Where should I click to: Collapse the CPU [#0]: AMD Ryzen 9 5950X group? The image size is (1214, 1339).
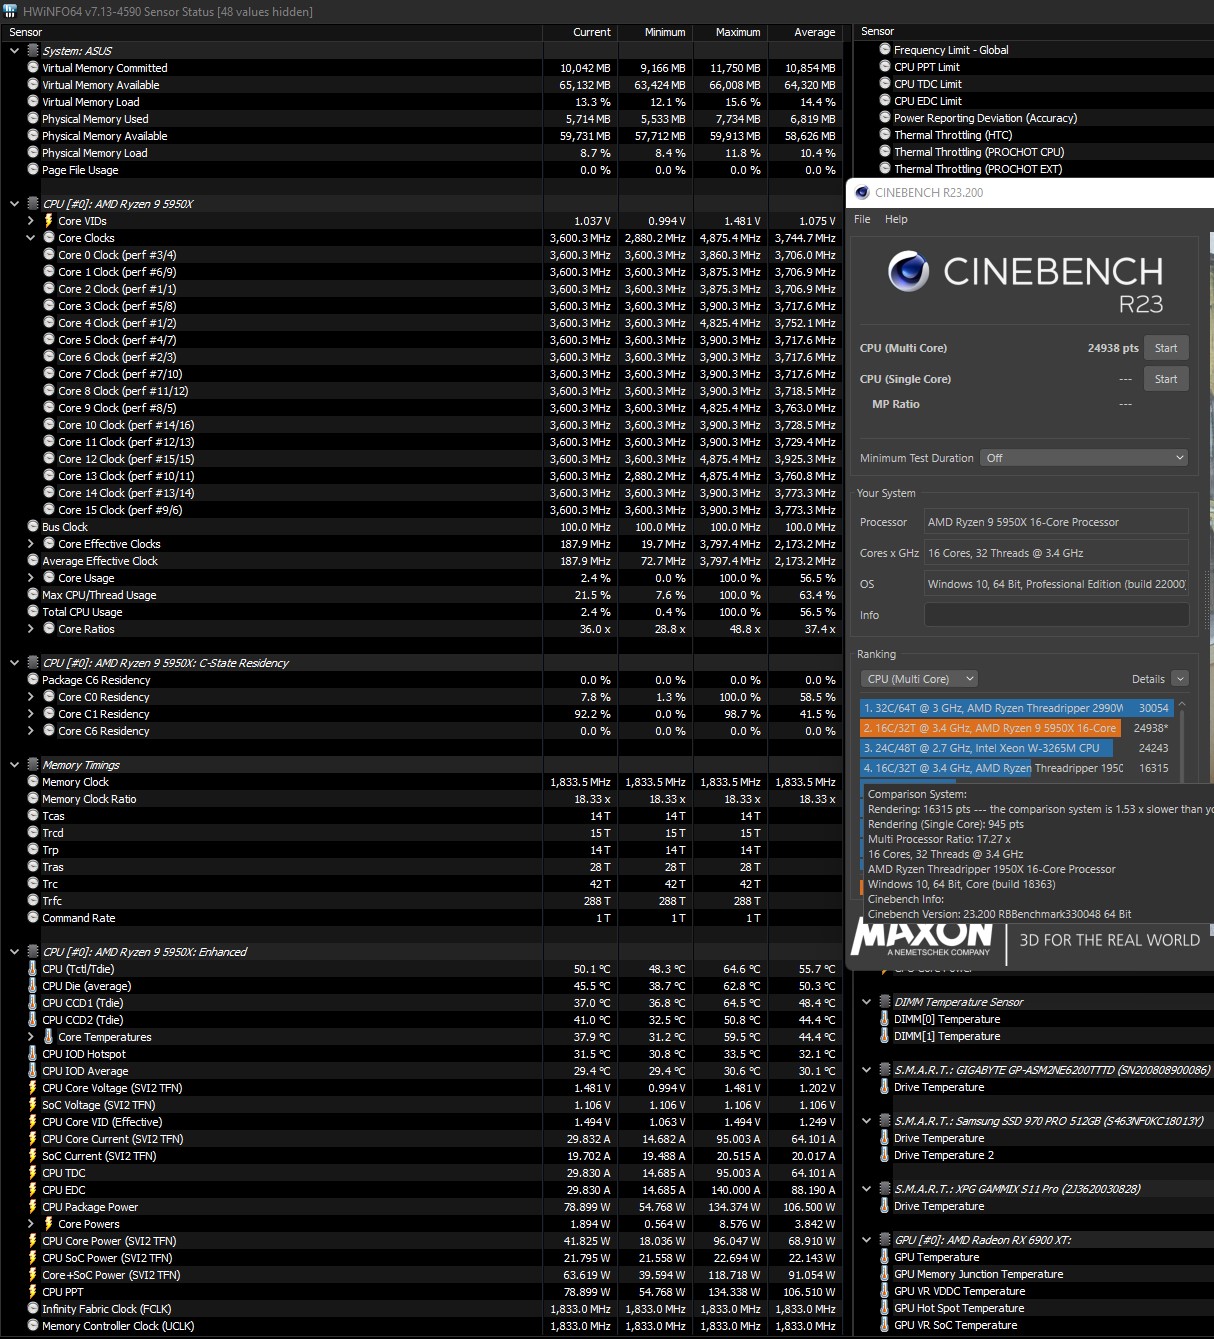point(14,204)
